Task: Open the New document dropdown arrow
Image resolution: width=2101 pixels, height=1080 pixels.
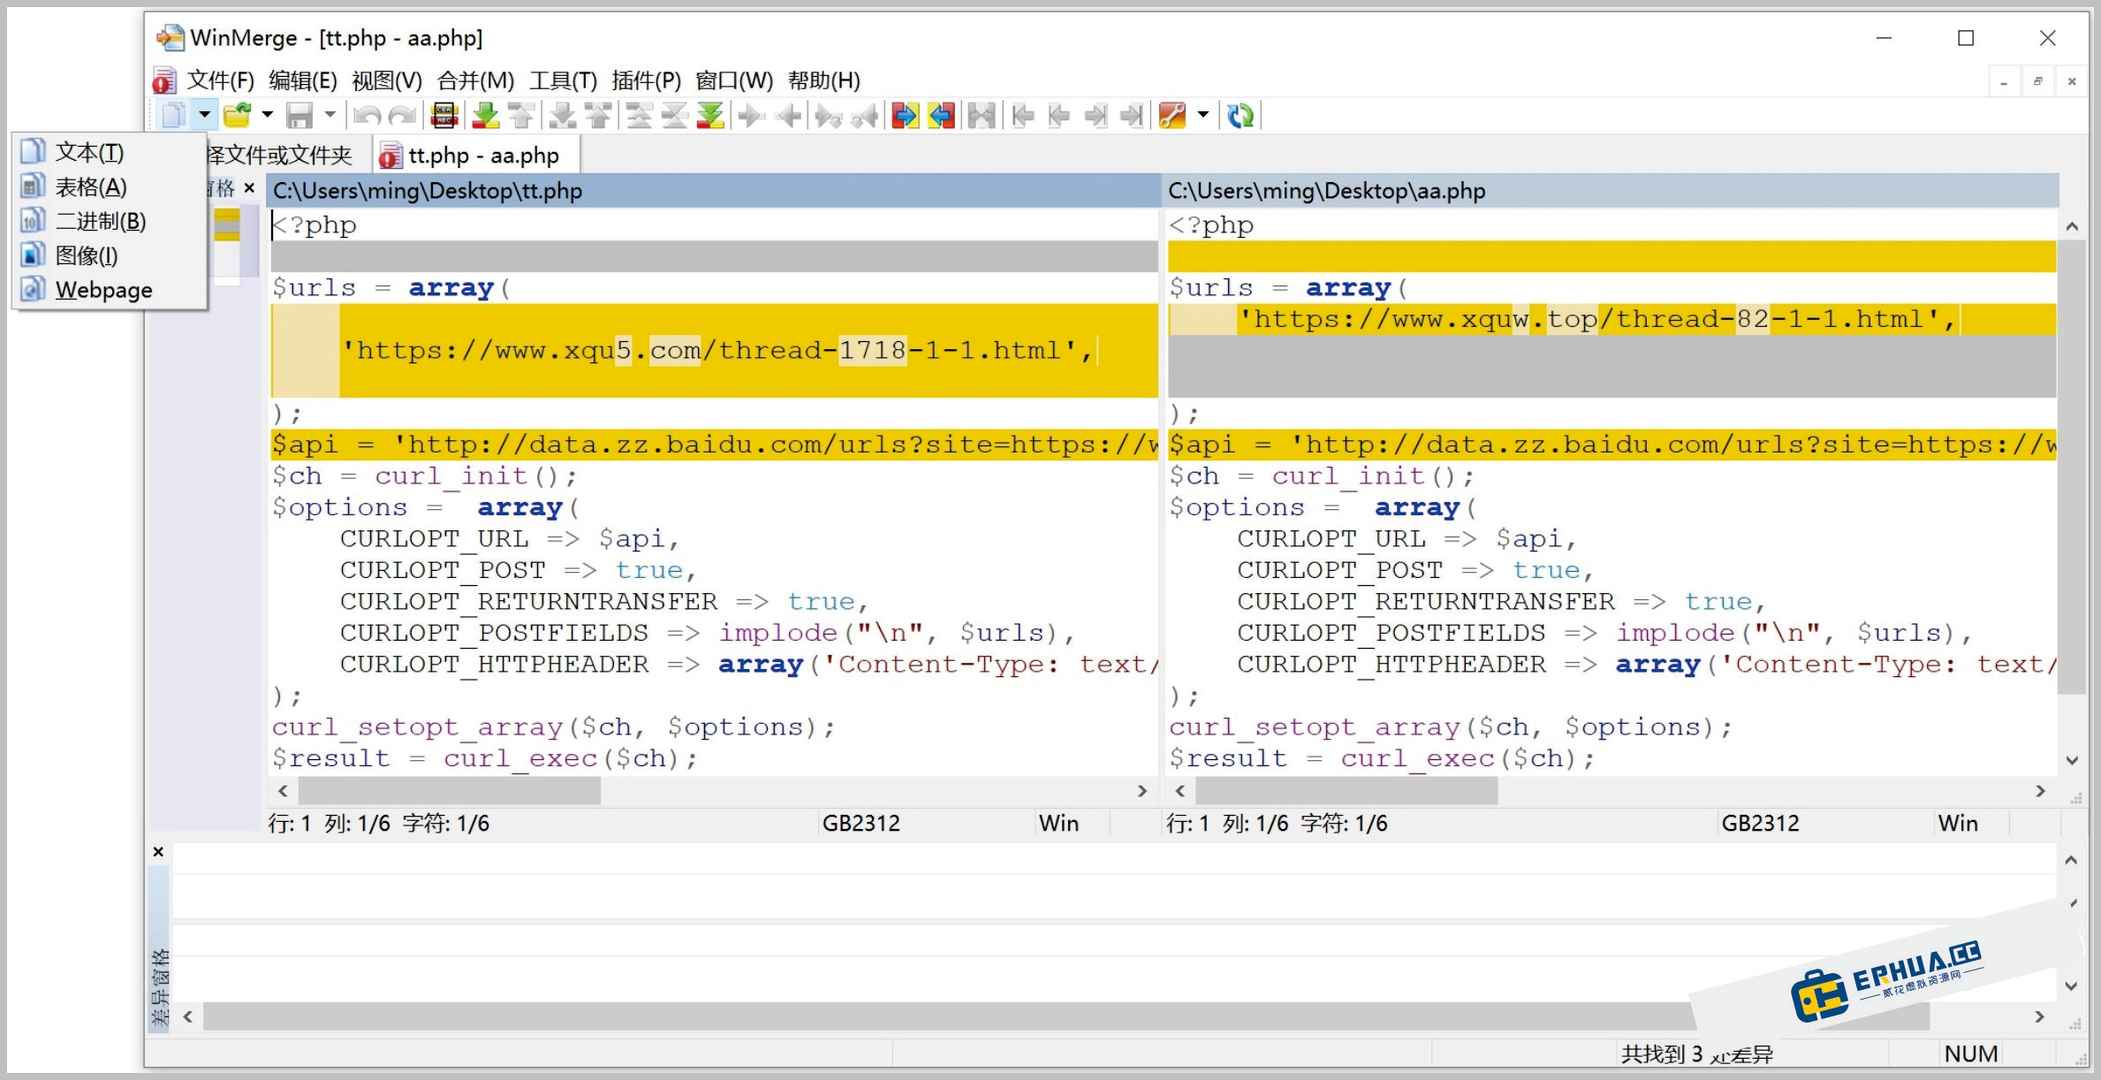Action: [204, 116]
